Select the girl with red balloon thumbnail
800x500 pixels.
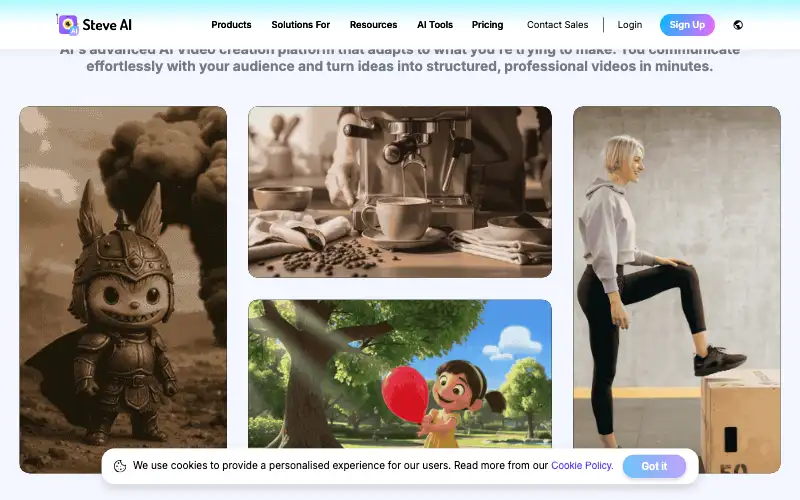click(399, 374)
